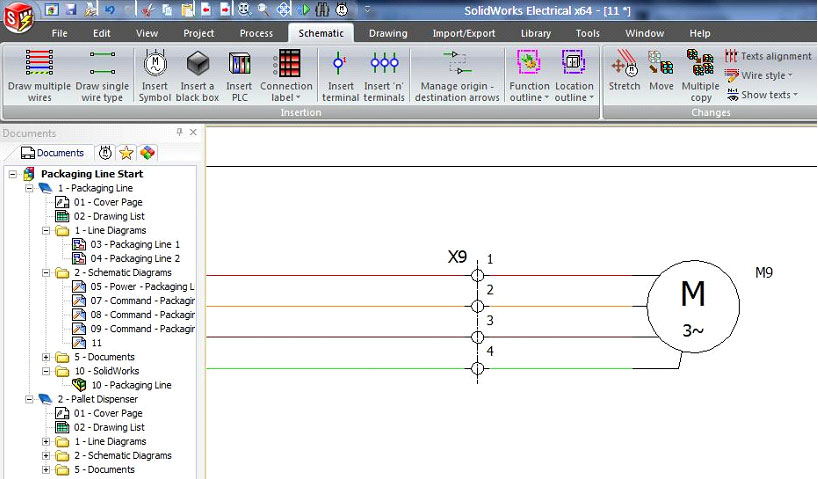Open the Wire style dropdown
This screenshot has width=818, height=479.
pos(759,75)
